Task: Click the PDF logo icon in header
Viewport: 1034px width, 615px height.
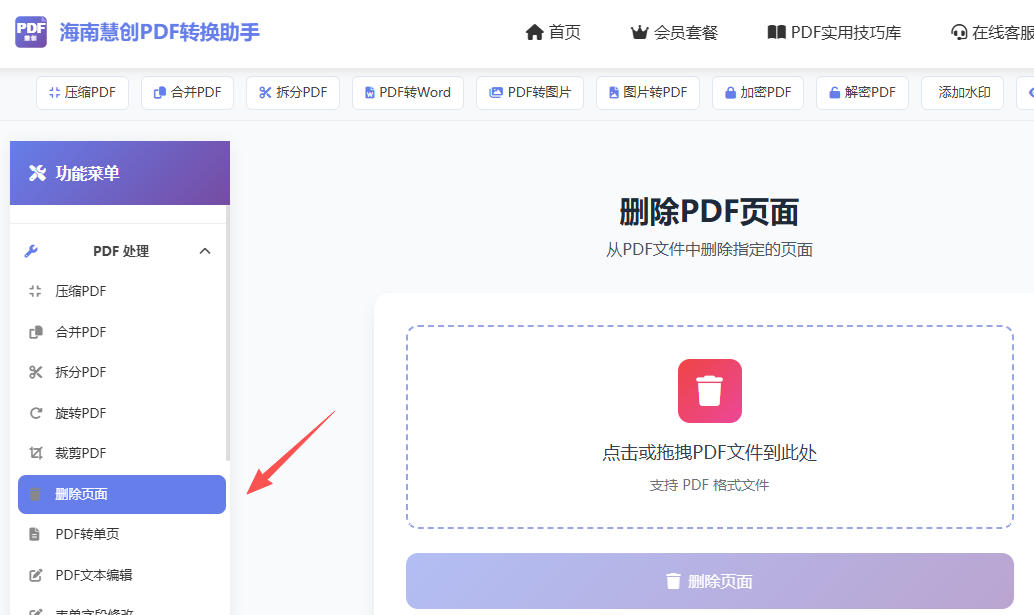Action: point(31,32)
